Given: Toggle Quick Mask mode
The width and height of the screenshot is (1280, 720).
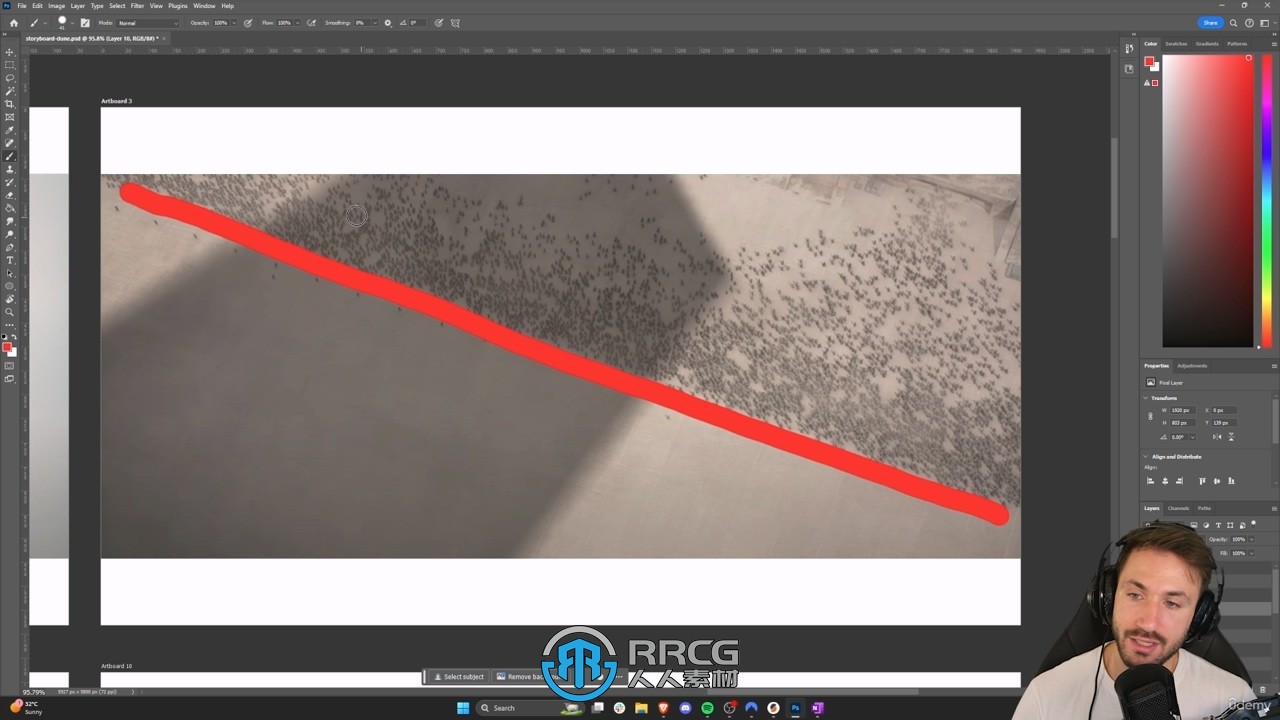Looking at the screenshot, I should pos(10,366).
